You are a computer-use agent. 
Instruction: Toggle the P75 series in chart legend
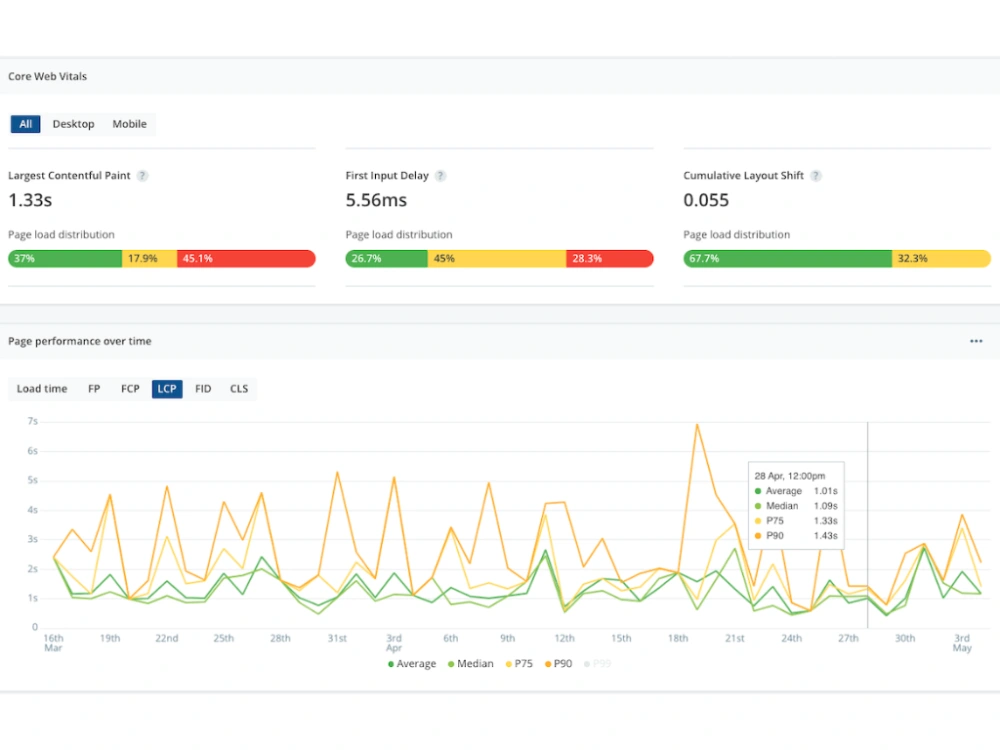pyautogui.click(x=519, y=664)
